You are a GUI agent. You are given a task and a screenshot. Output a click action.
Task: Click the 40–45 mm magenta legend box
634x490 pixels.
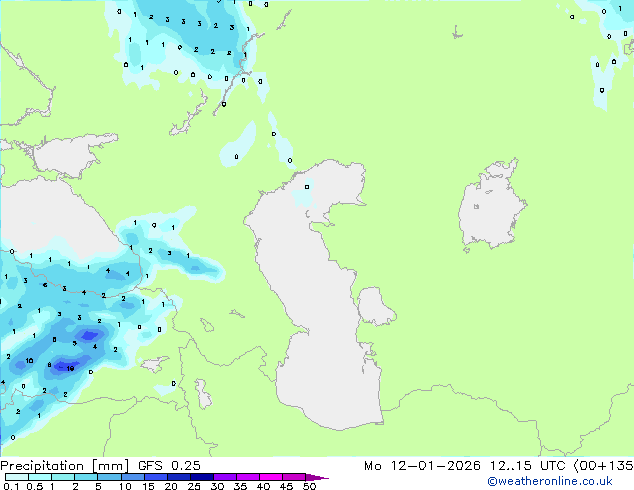(271, 477)
